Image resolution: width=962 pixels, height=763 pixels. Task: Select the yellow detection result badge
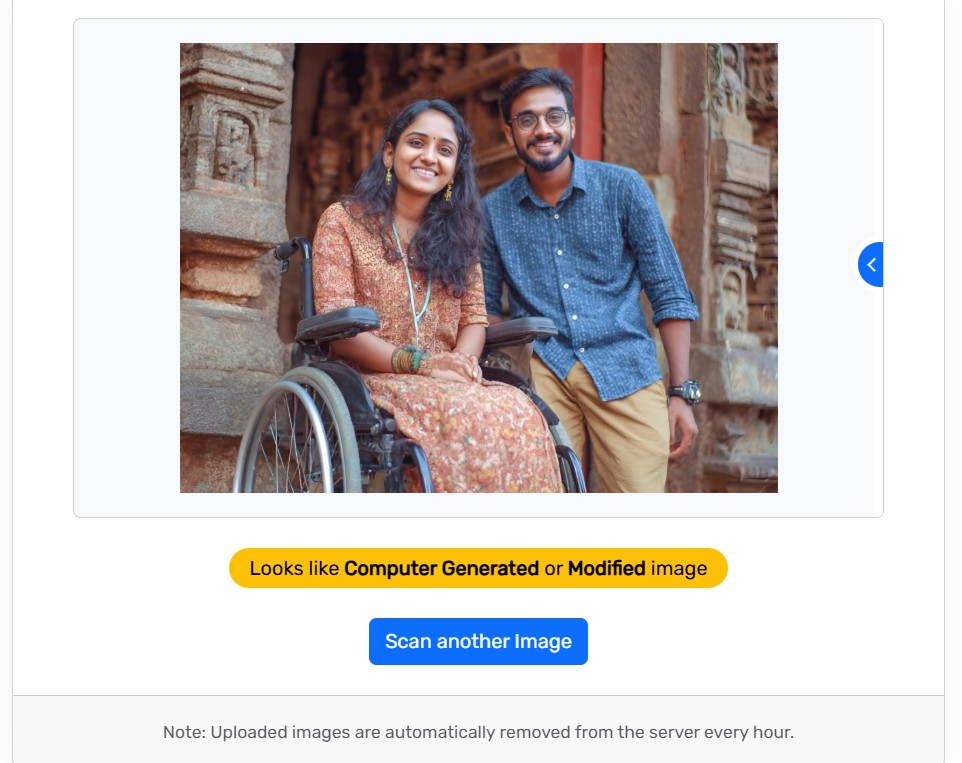coord(478,568)
